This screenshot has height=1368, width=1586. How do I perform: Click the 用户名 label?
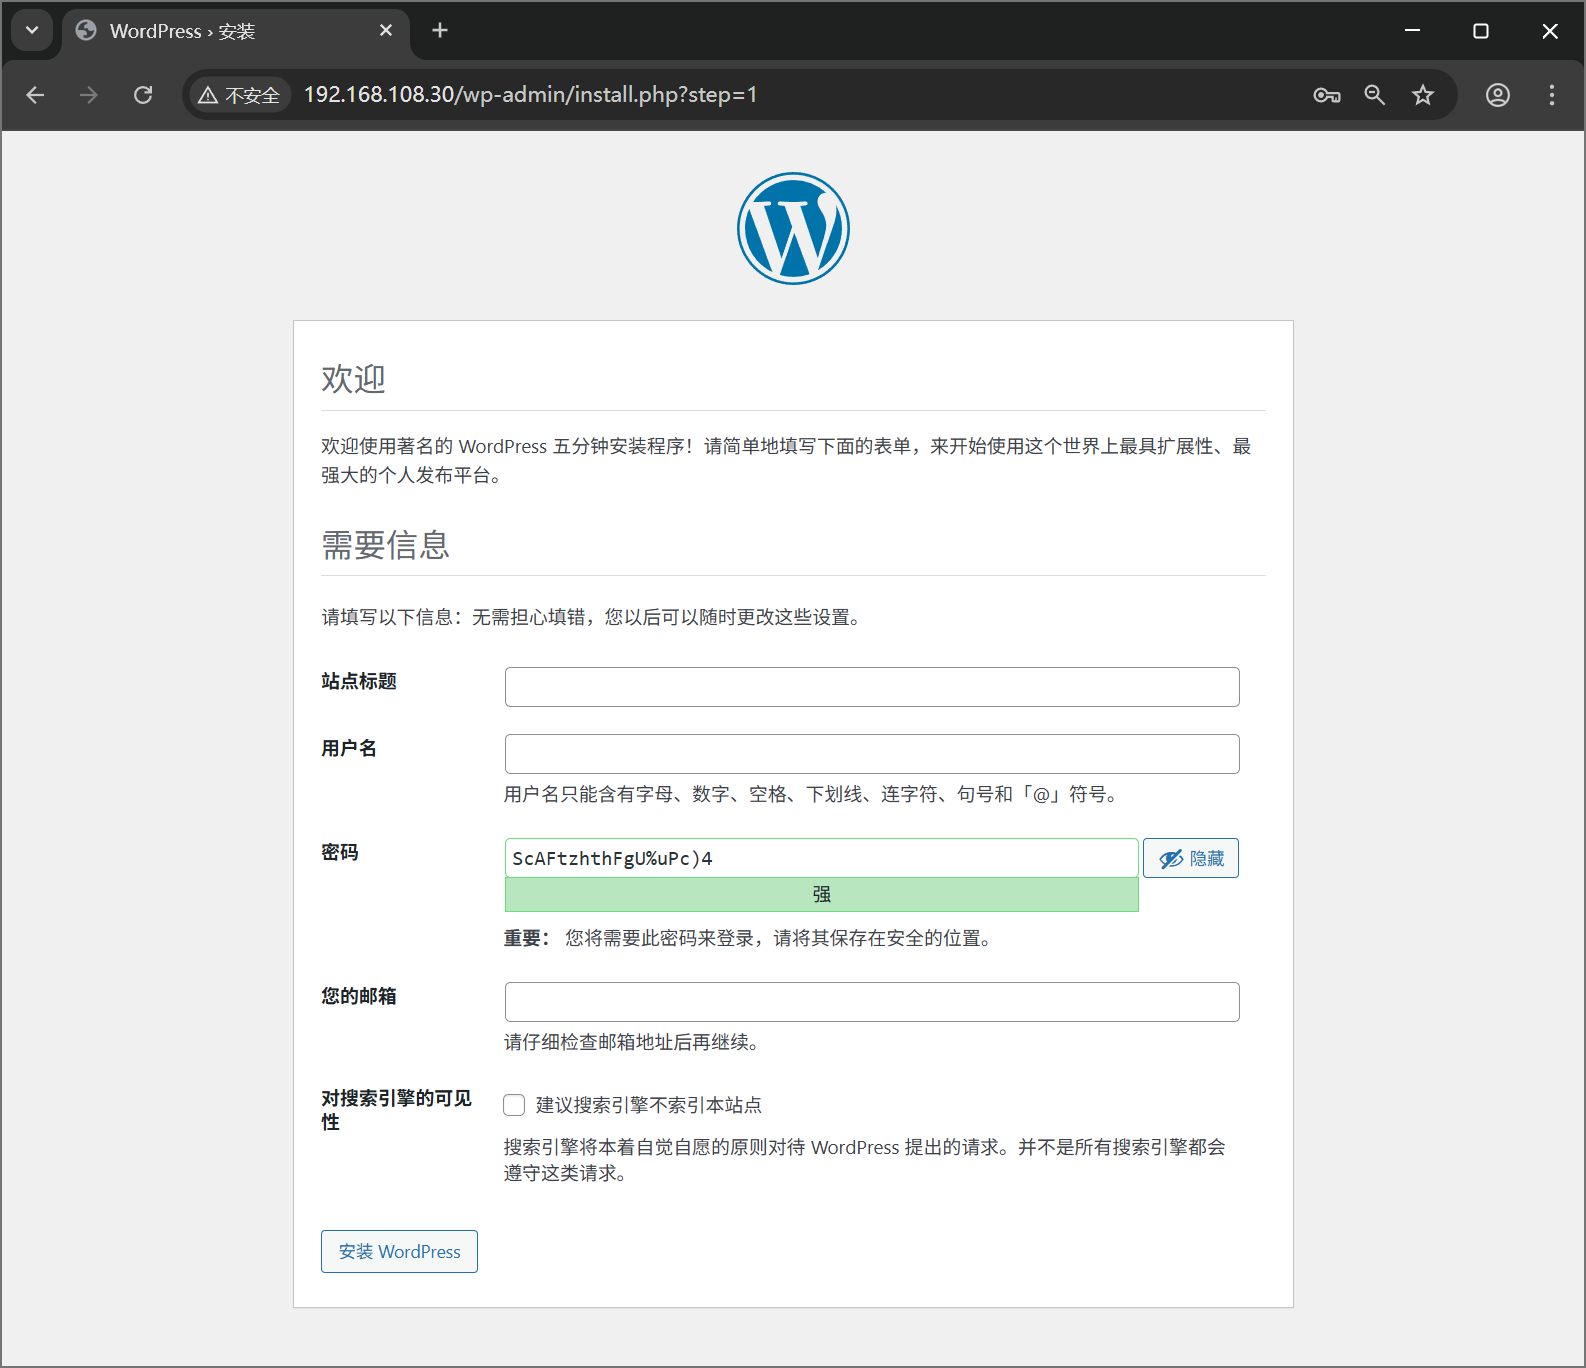[349, 748]
